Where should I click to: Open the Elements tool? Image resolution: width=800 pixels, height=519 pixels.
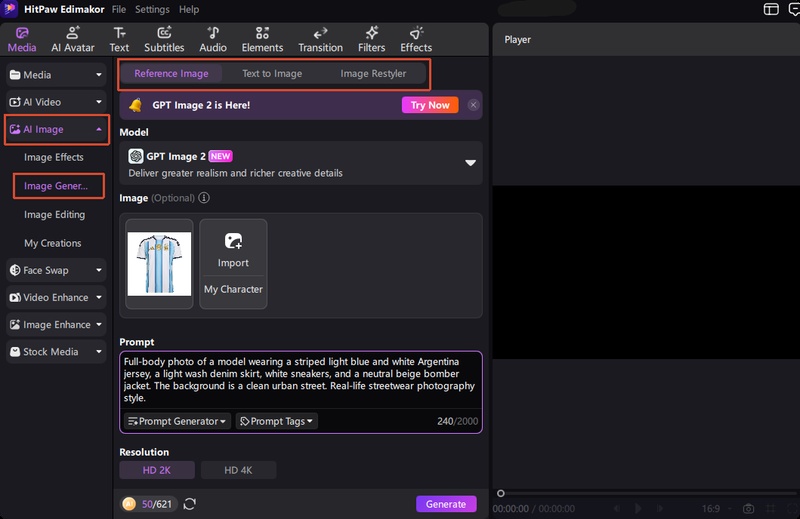pos(262,40)
